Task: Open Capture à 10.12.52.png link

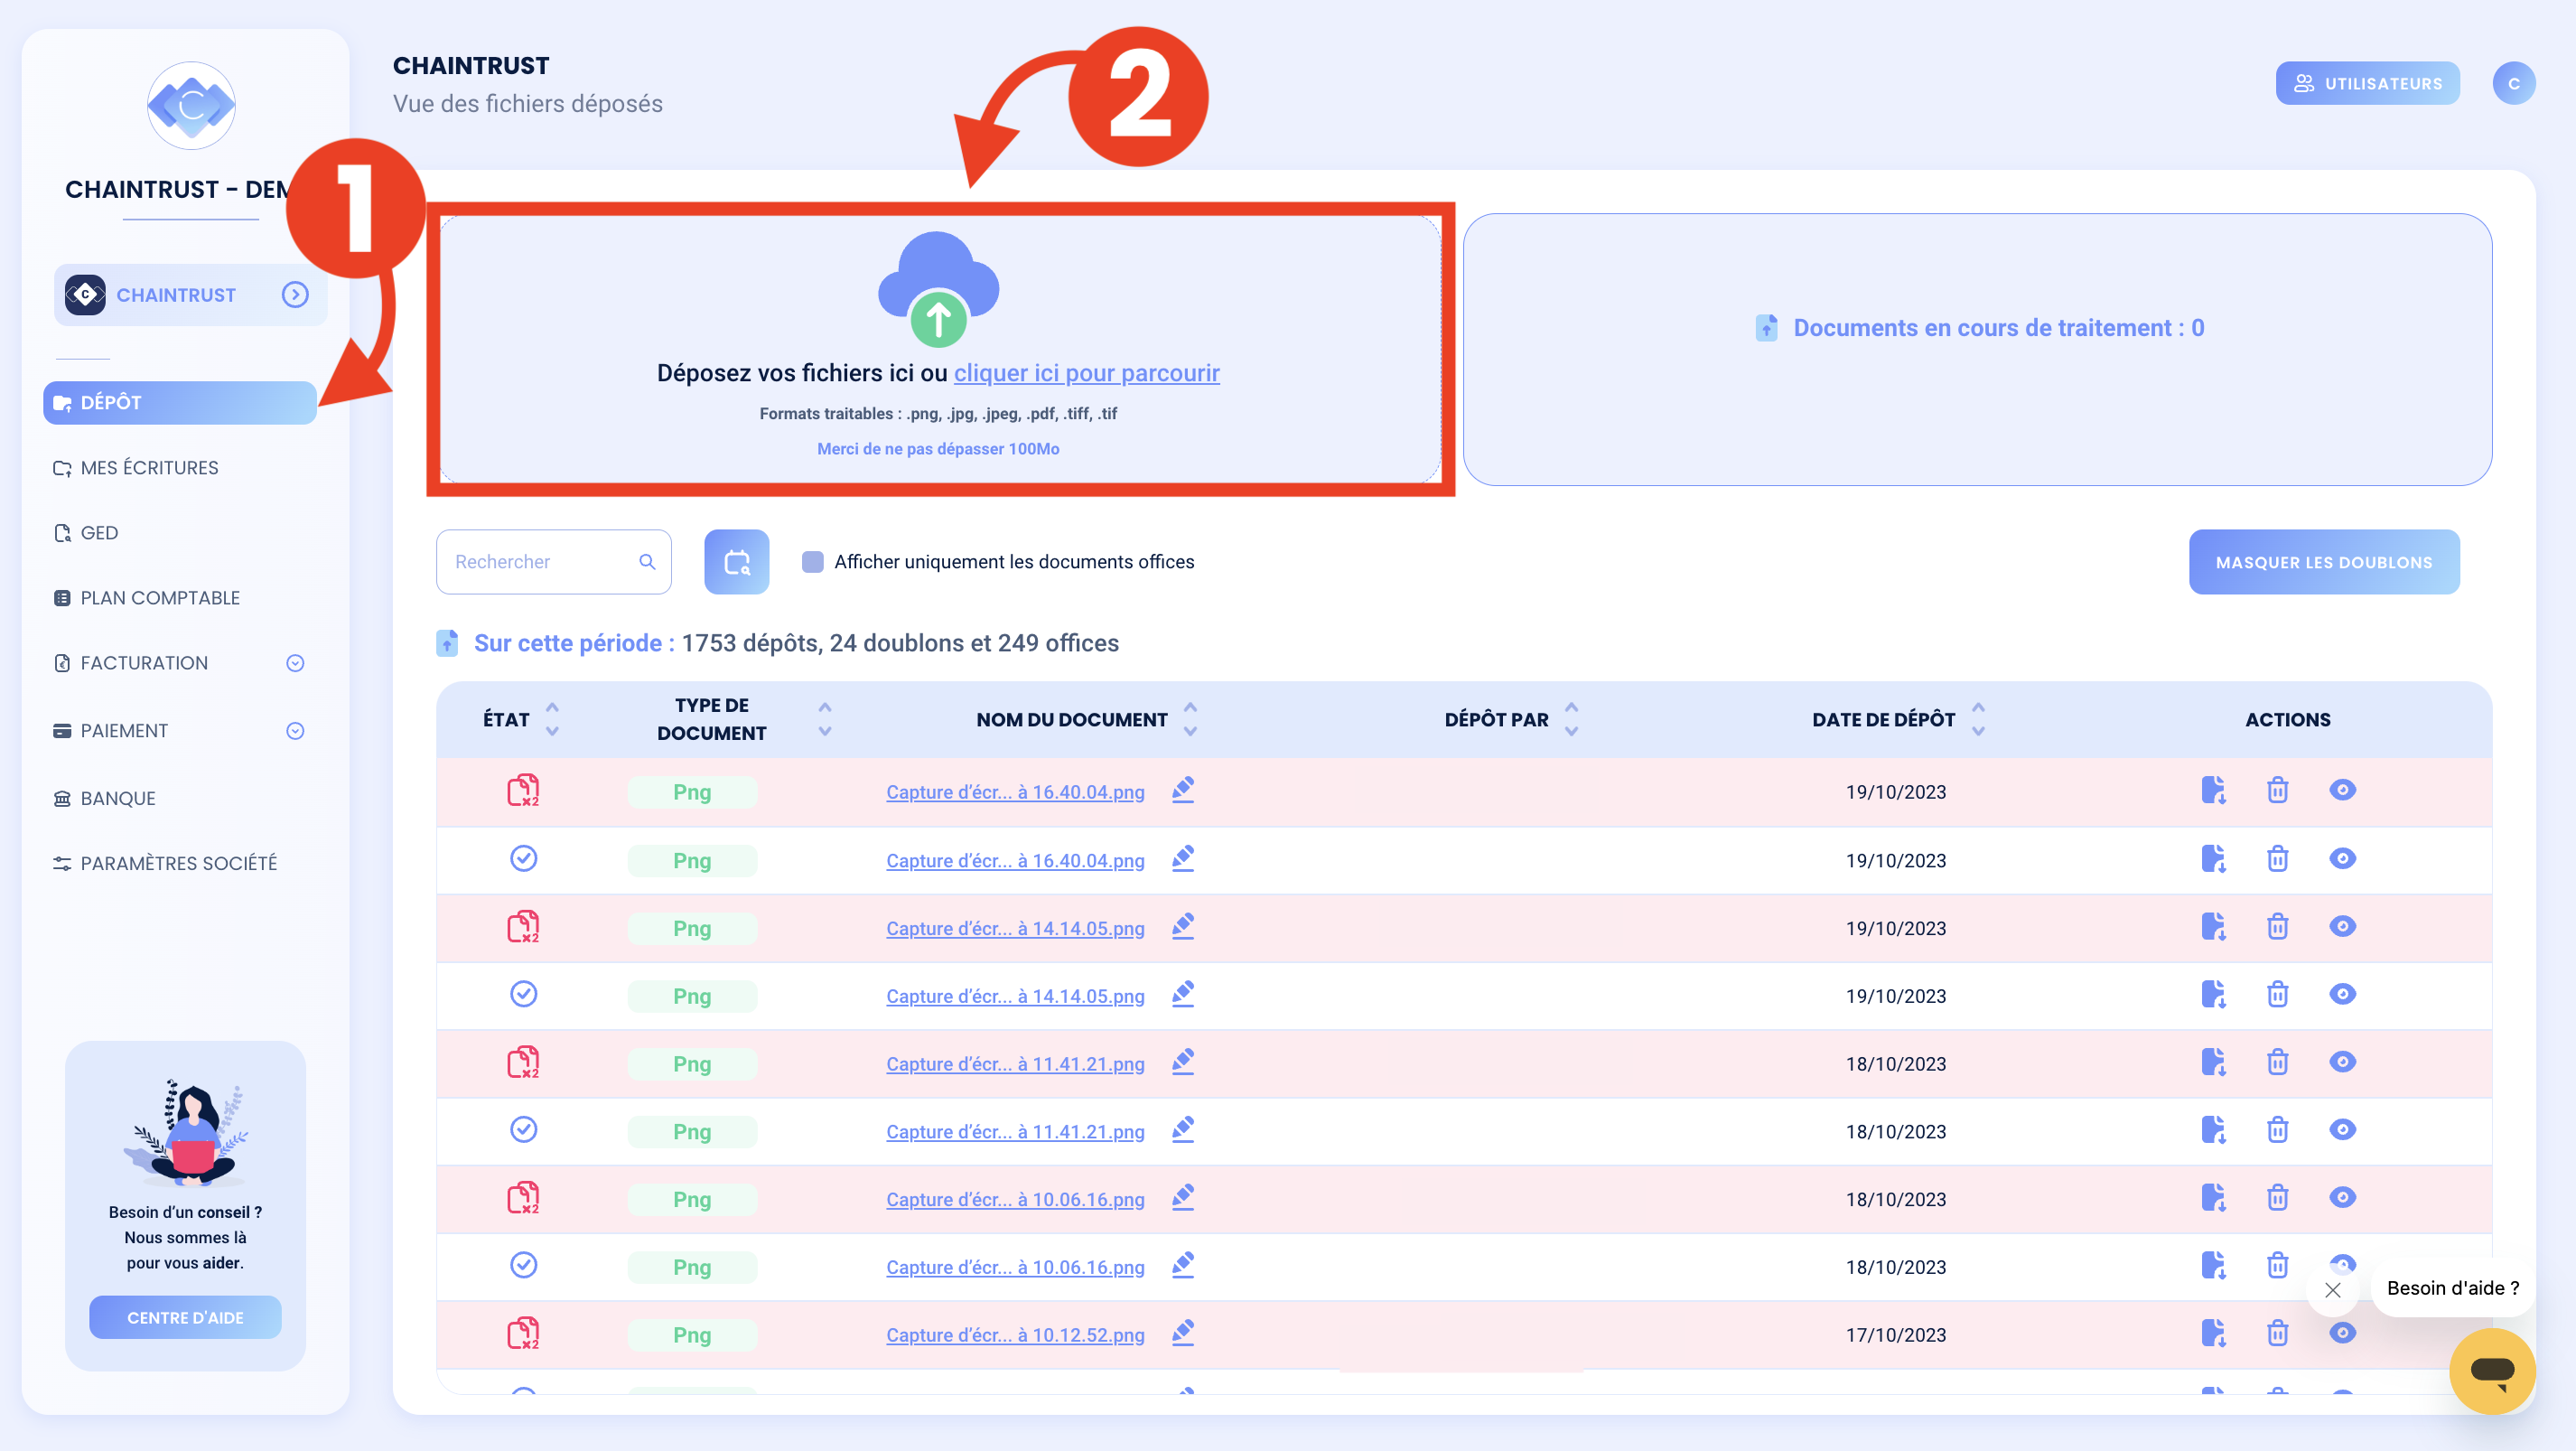Action: point(1015,1334)
